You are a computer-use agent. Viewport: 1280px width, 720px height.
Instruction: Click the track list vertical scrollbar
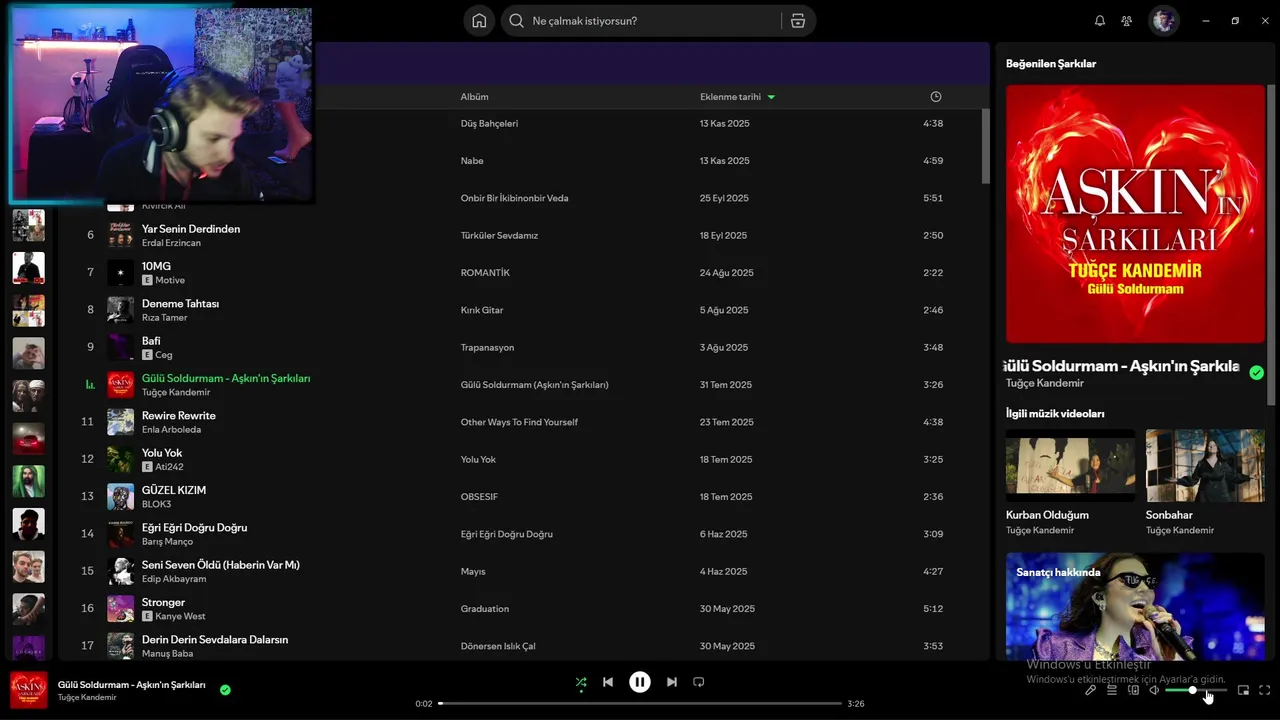click(x=985, y=146)
